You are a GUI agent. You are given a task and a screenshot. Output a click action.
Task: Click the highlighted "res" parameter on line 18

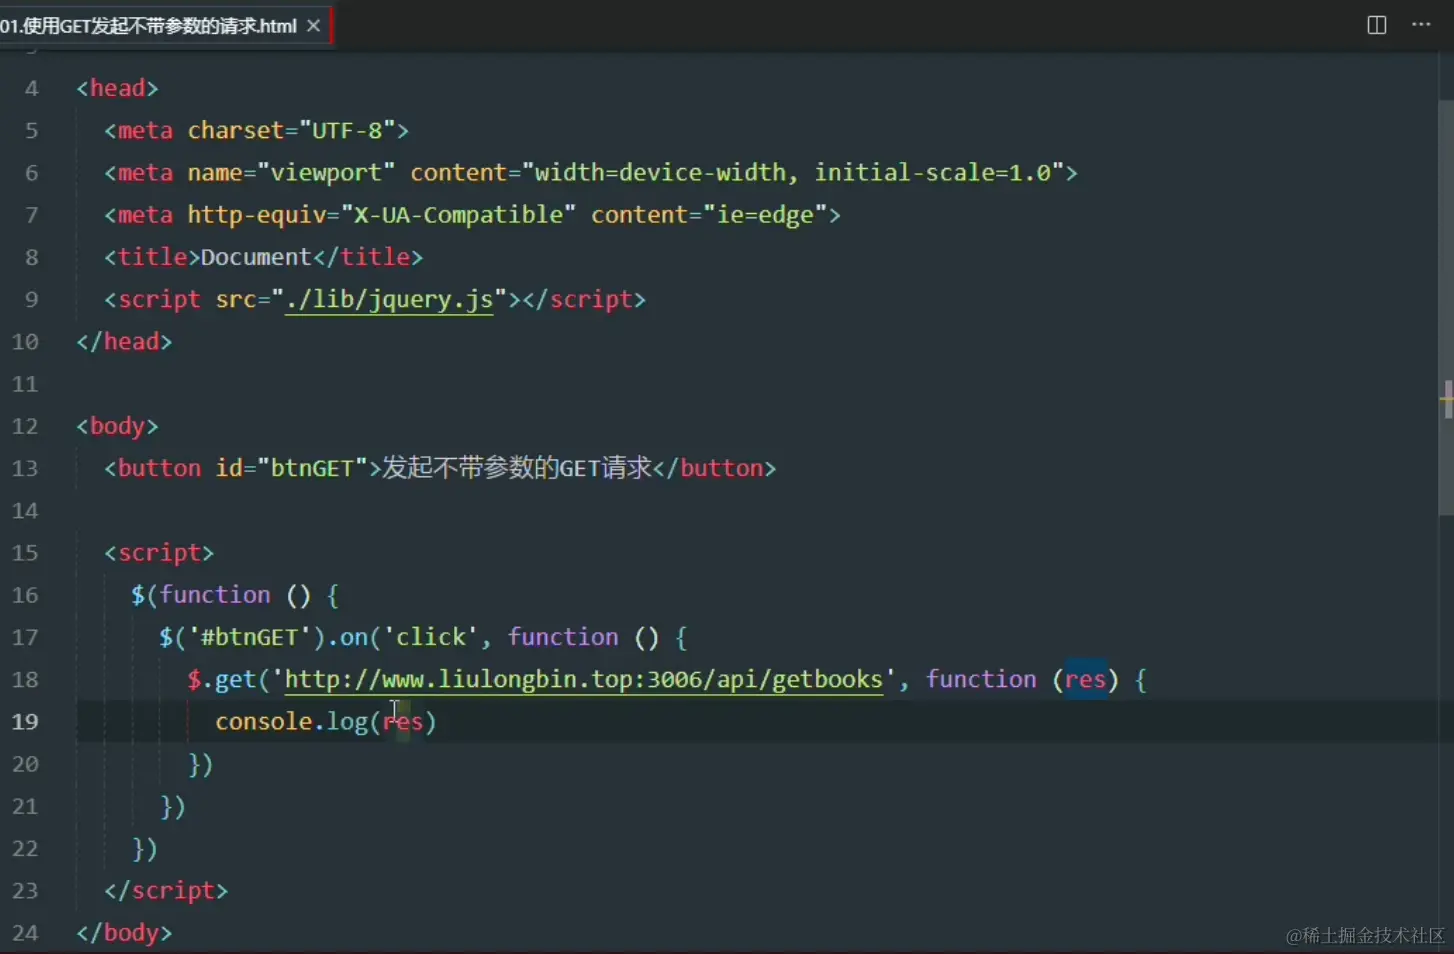point(1086,680)
